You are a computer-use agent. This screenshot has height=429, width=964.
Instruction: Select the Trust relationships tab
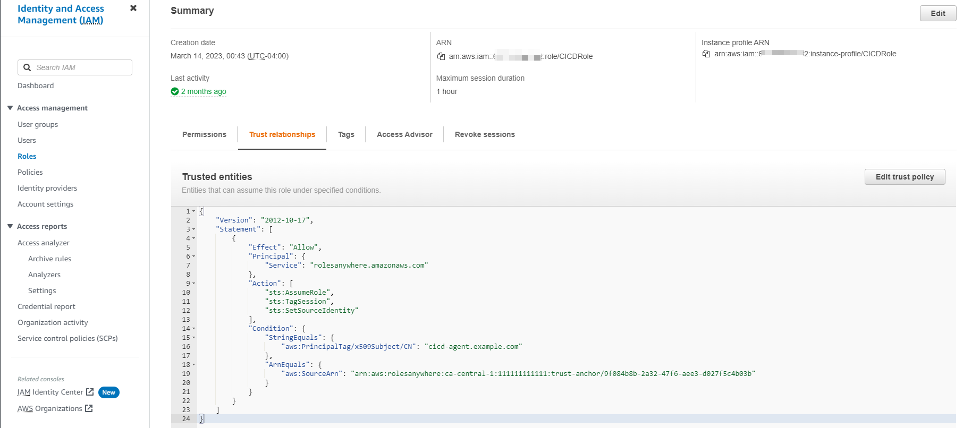[x=282, y=135]
